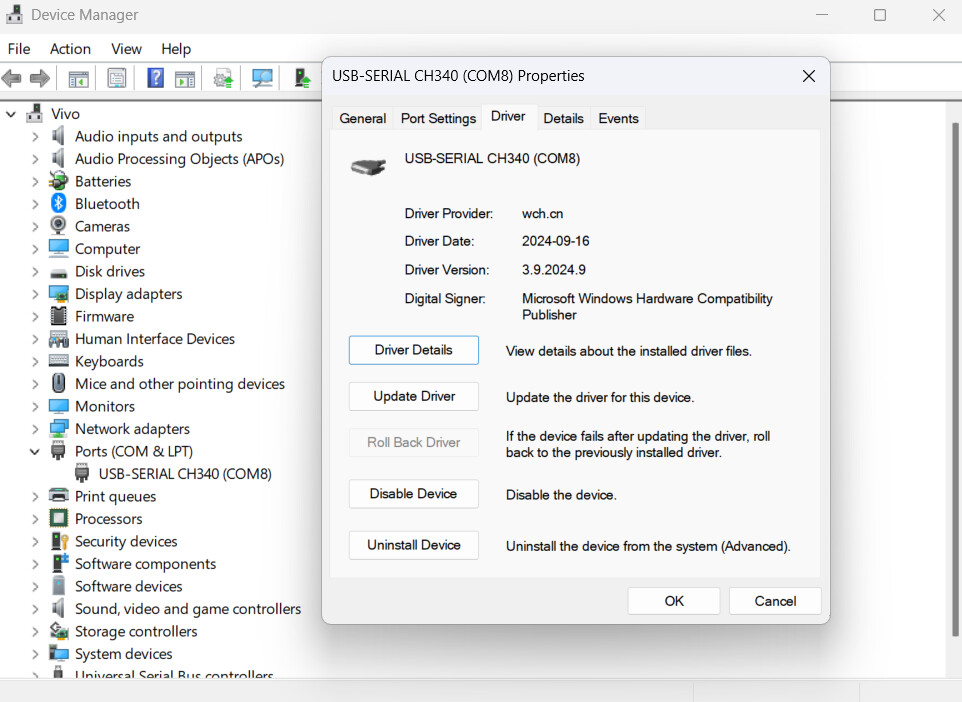This screenshot has width=962, height=702.
Task: Select the Software devices tree item
Action: (128, 586)
